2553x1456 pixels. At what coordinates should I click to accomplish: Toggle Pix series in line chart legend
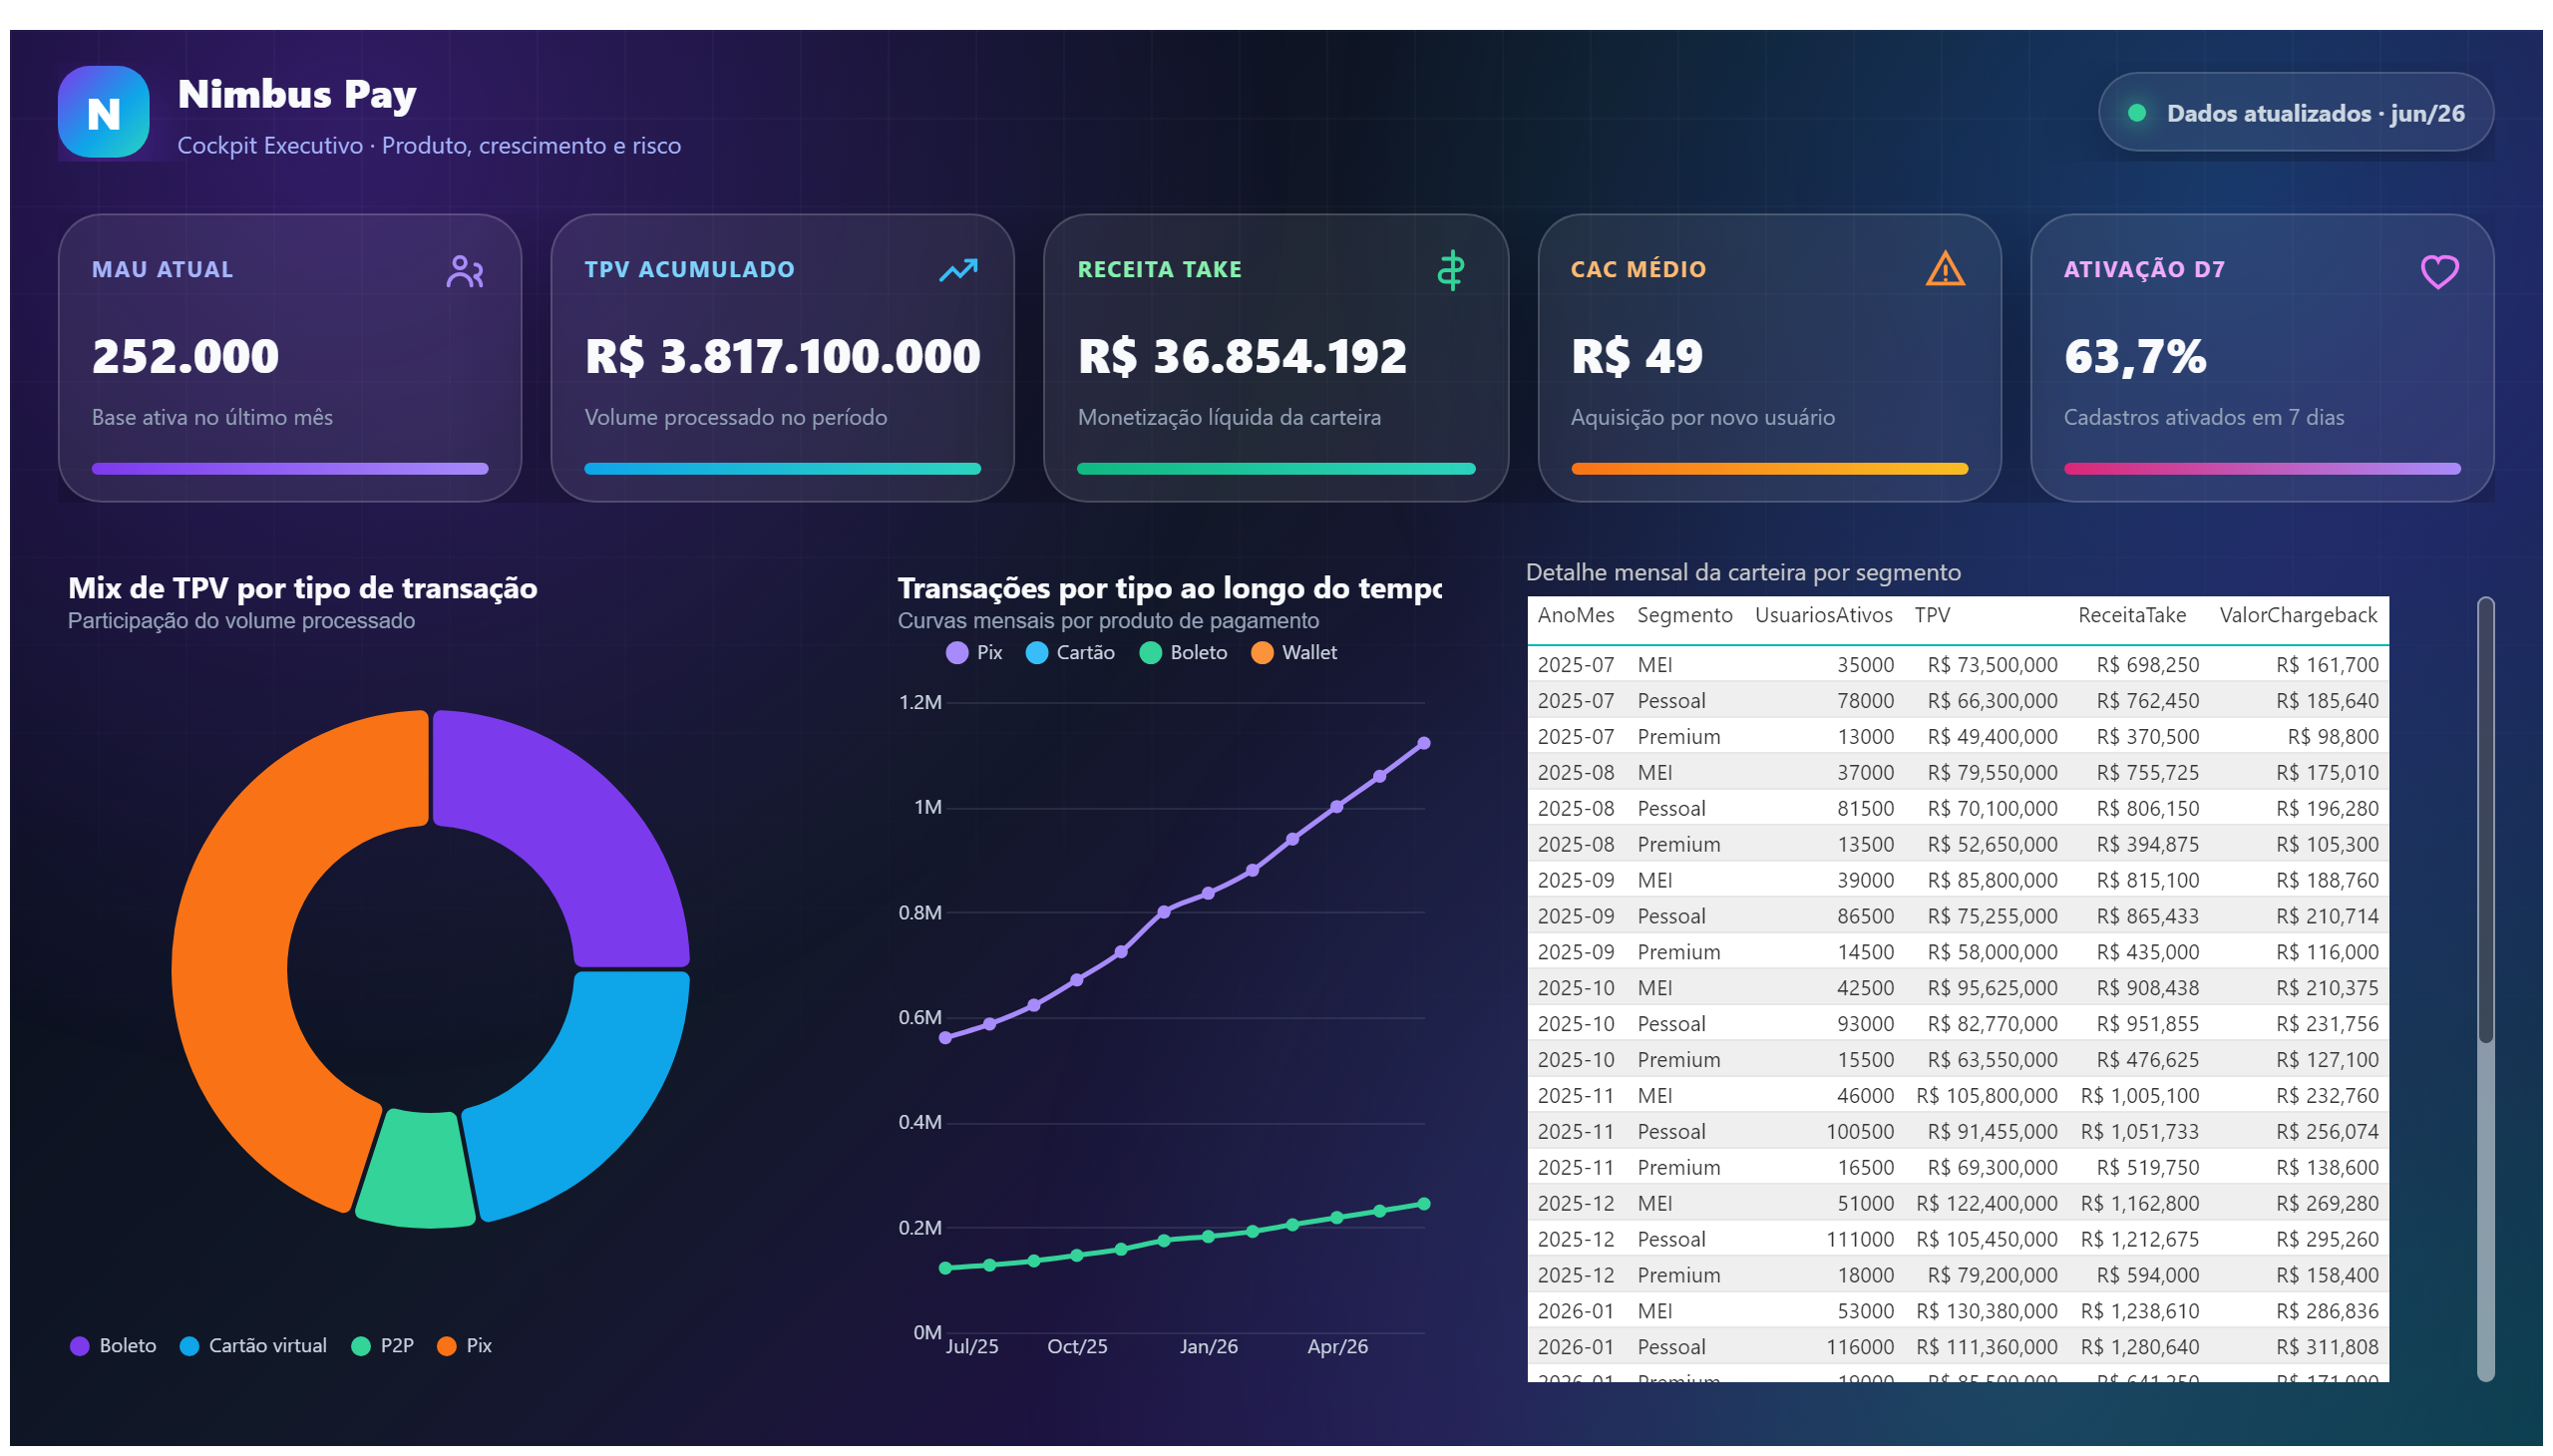pos(974,653)
